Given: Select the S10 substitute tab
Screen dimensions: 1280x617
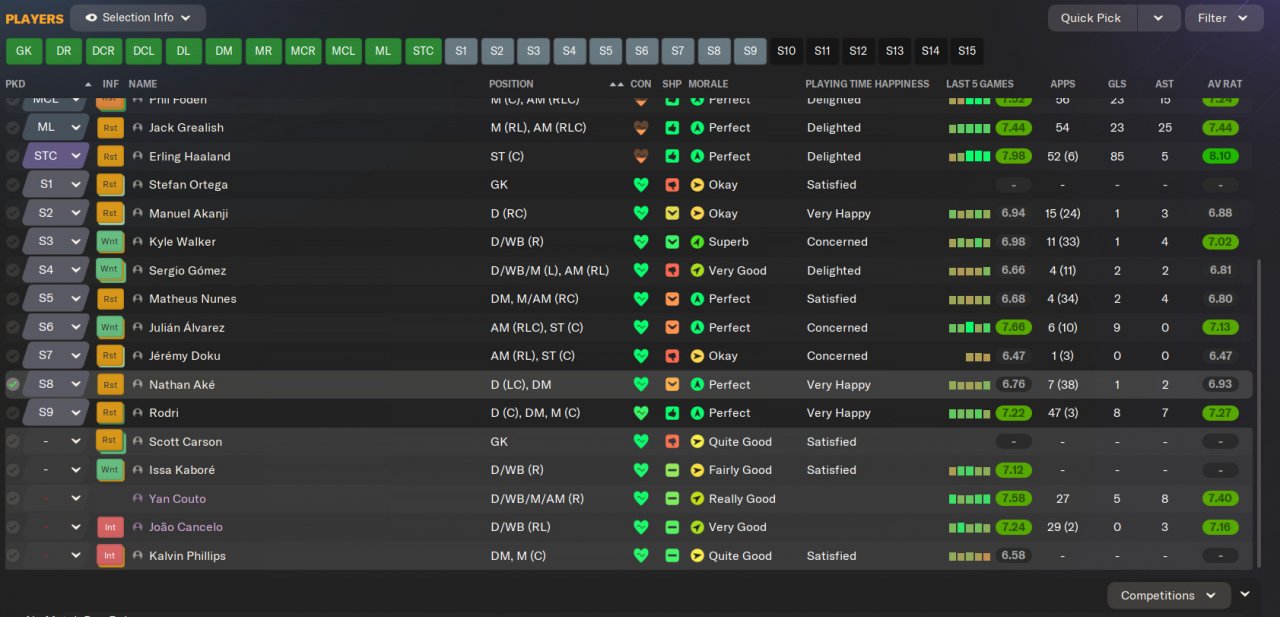Looking at the screenshot, I should coord(787,51).
